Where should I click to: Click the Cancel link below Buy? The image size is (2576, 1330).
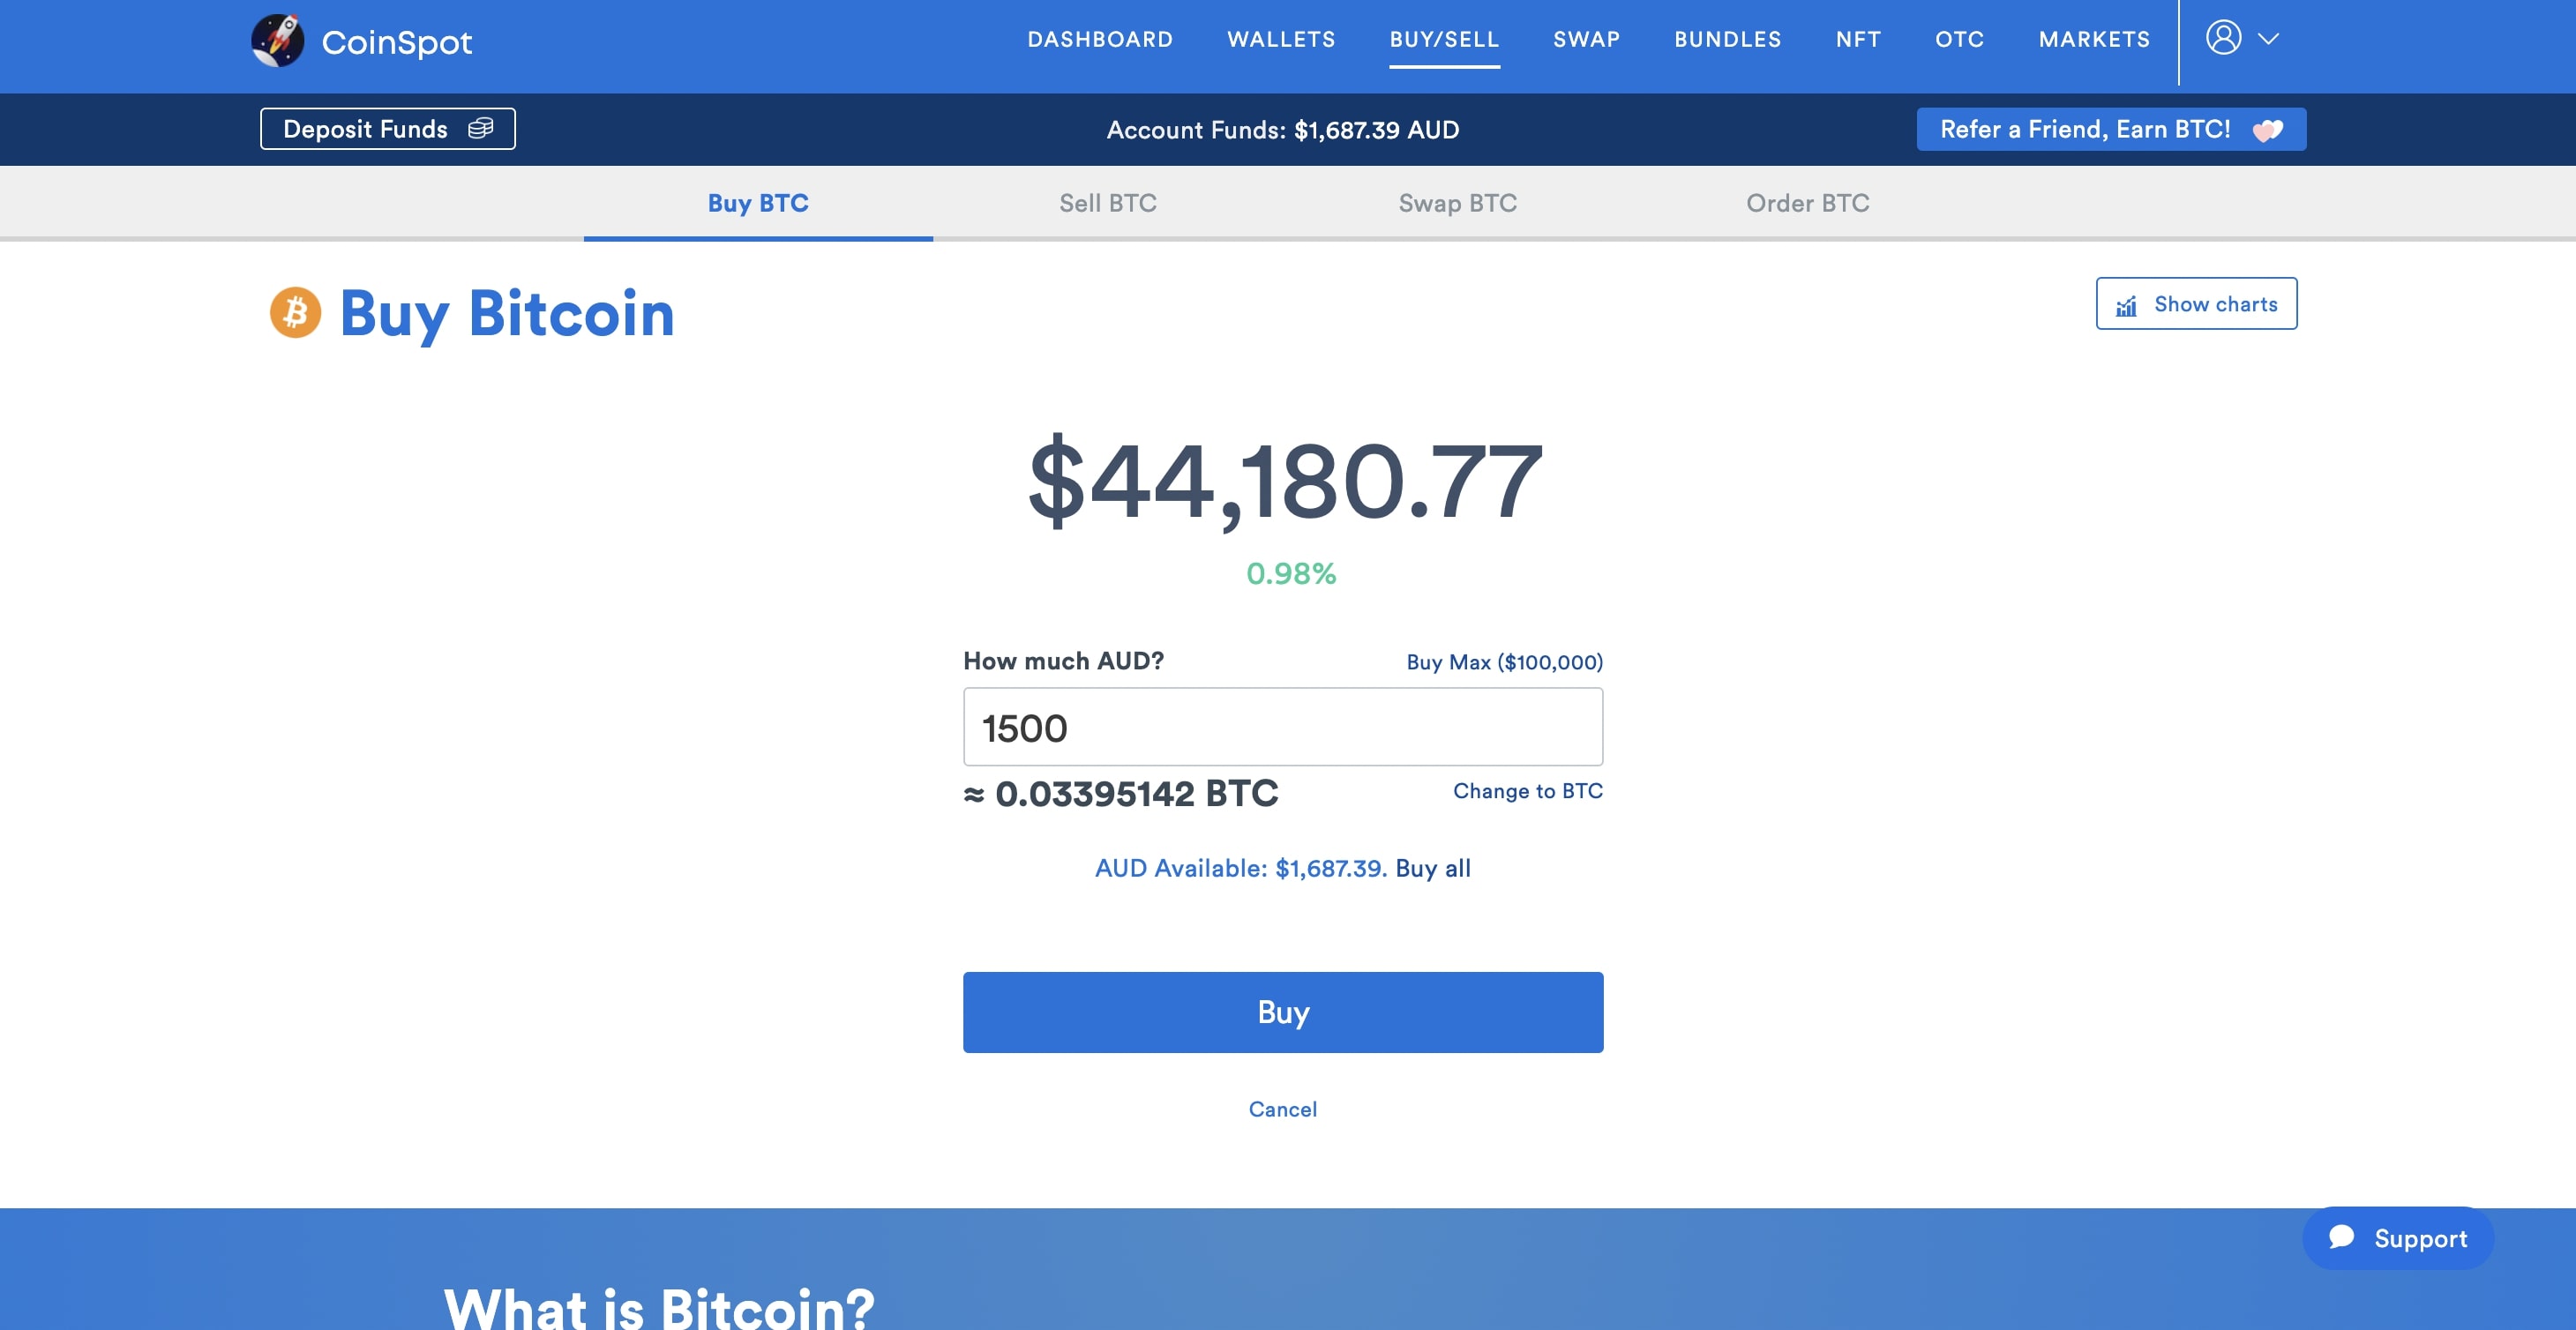pyautogui.click(x=1283, y=1109)
